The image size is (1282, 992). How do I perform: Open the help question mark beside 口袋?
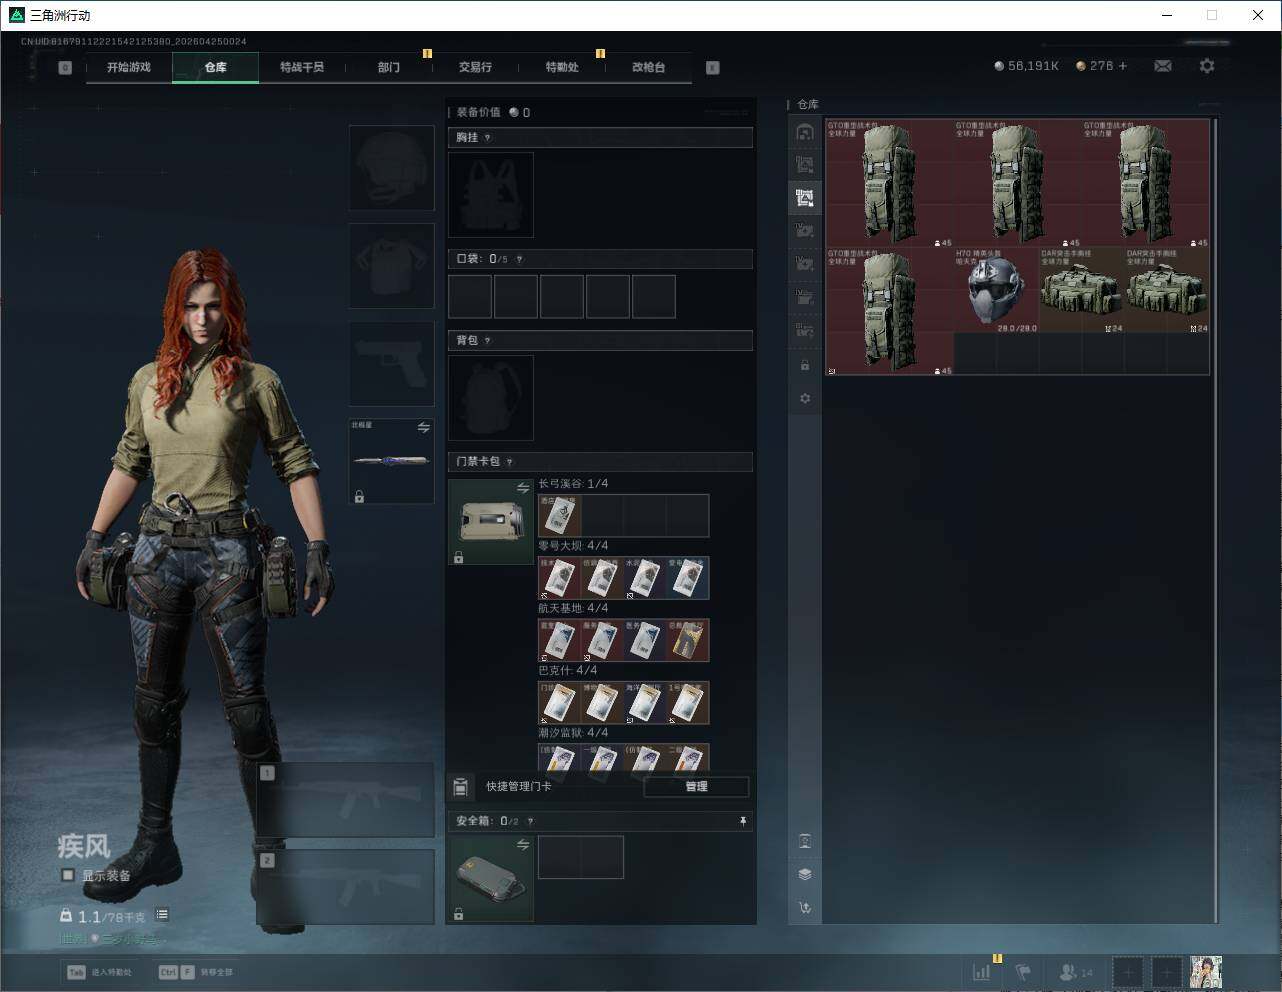click(x=519, y=259)
